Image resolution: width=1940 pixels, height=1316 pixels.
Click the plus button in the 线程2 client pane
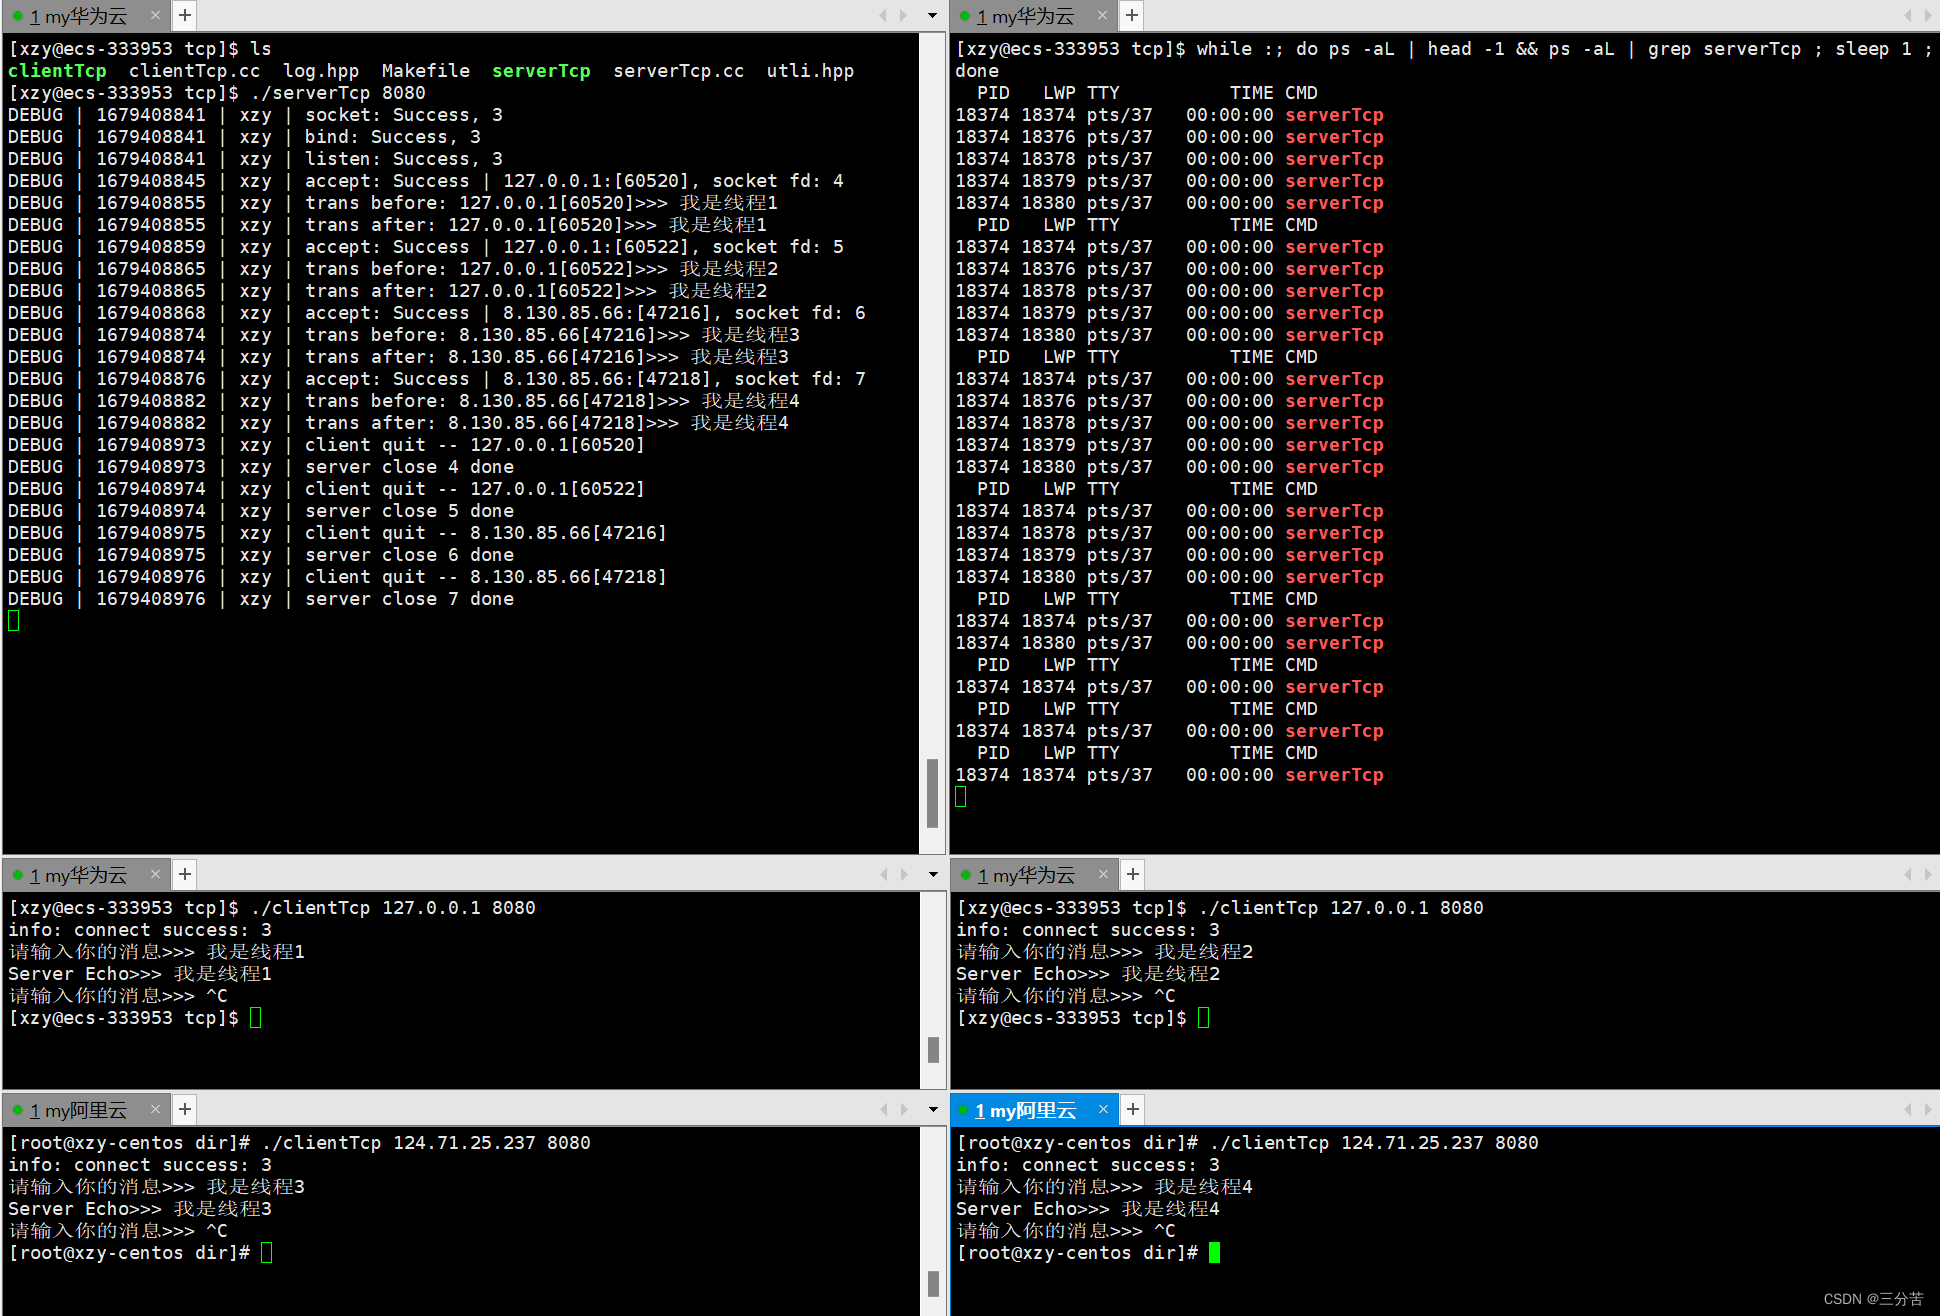click(1133, 874)
